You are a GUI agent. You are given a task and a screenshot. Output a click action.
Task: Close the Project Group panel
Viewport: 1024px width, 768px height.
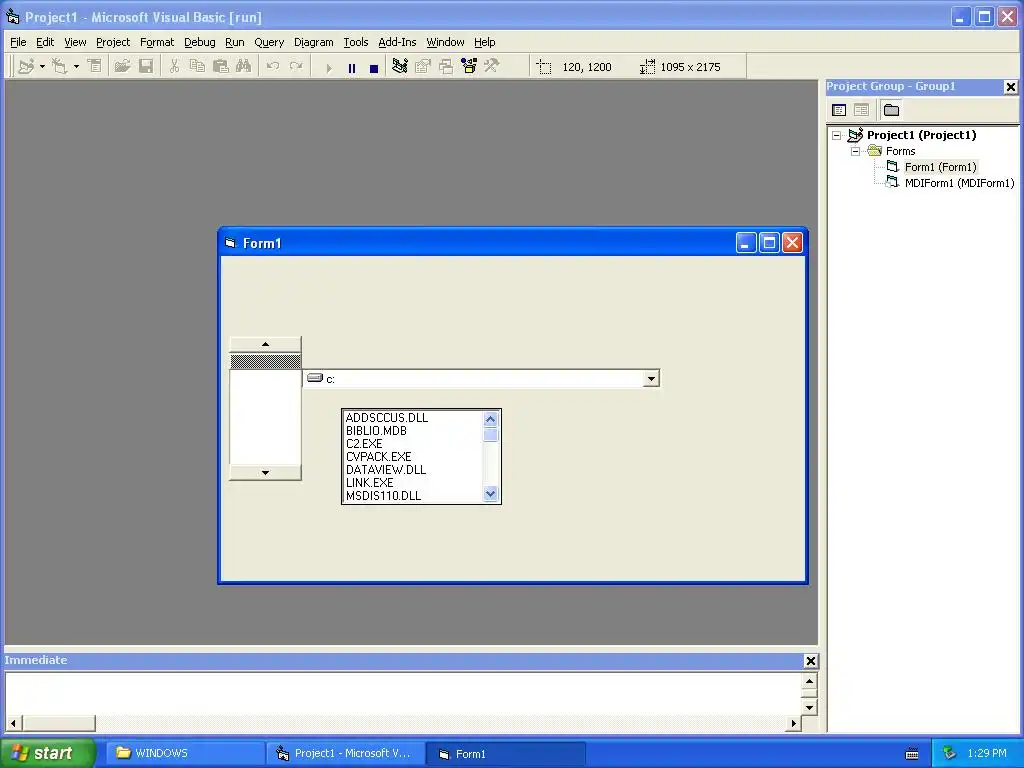point(1010,87)
